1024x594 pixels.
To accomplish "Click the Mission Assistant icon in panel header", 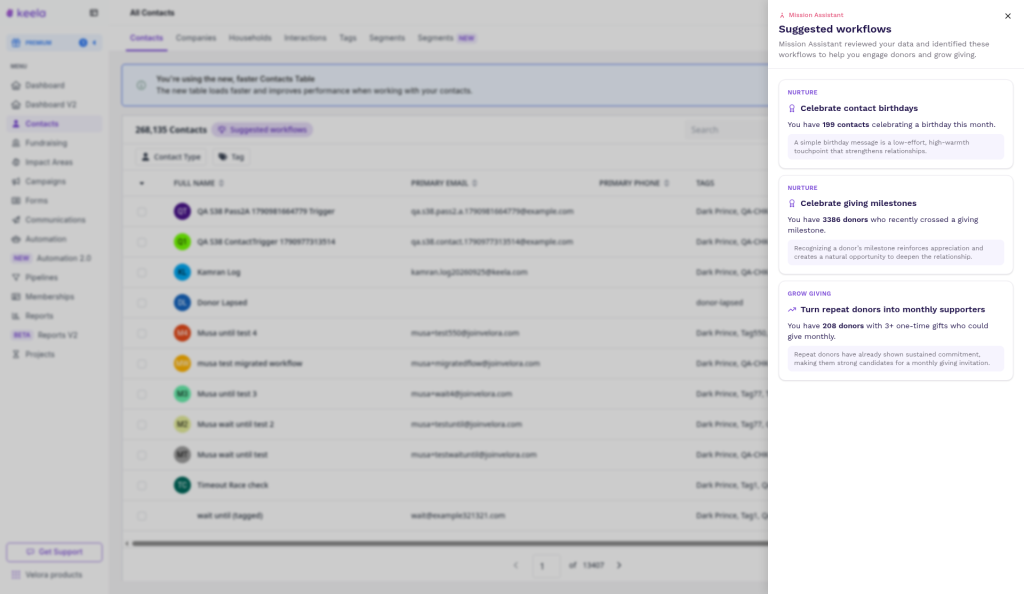I will tap(782, 15).
